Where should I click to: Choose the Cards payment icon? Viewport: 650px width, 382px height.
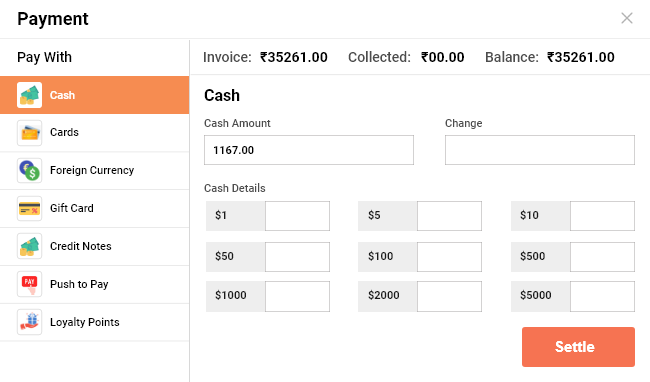(x=29, y=133)
